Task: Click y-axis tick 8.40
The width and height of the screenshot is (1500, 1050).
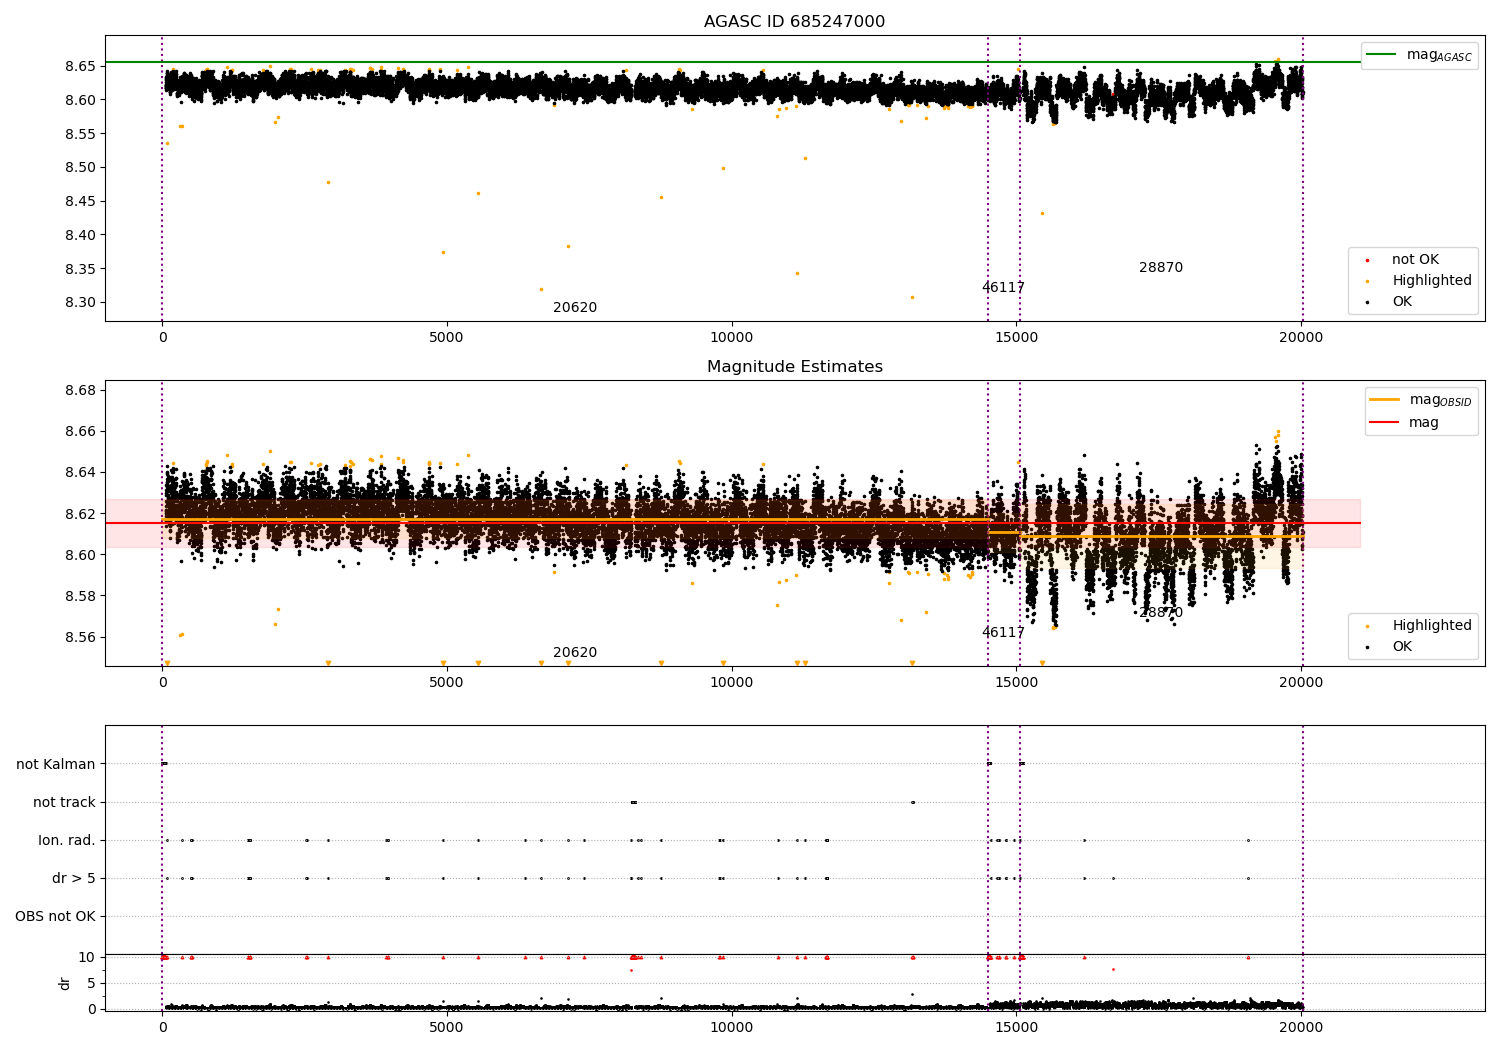Action: point(80,236)
